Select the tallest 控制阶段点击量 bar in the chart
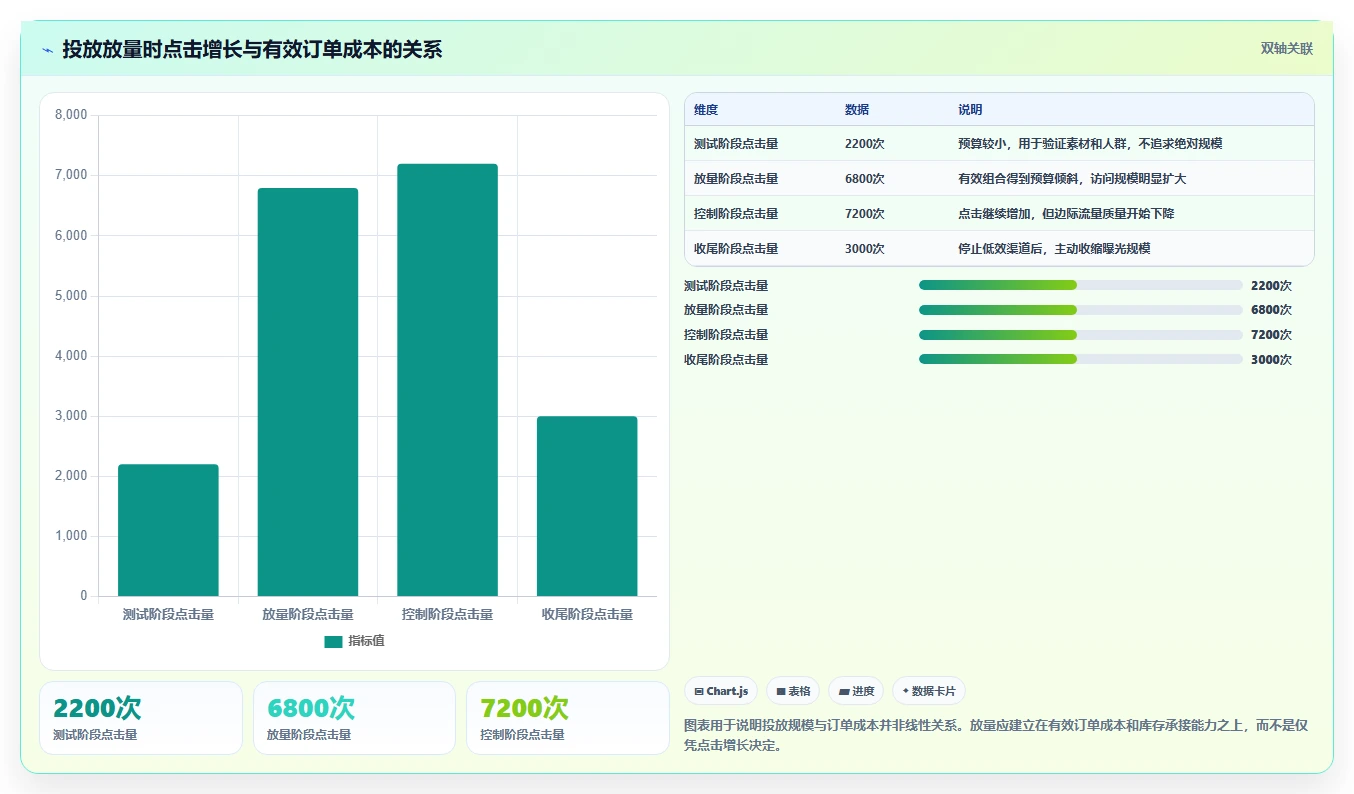 pyautogui.click(x=447, y=380)
